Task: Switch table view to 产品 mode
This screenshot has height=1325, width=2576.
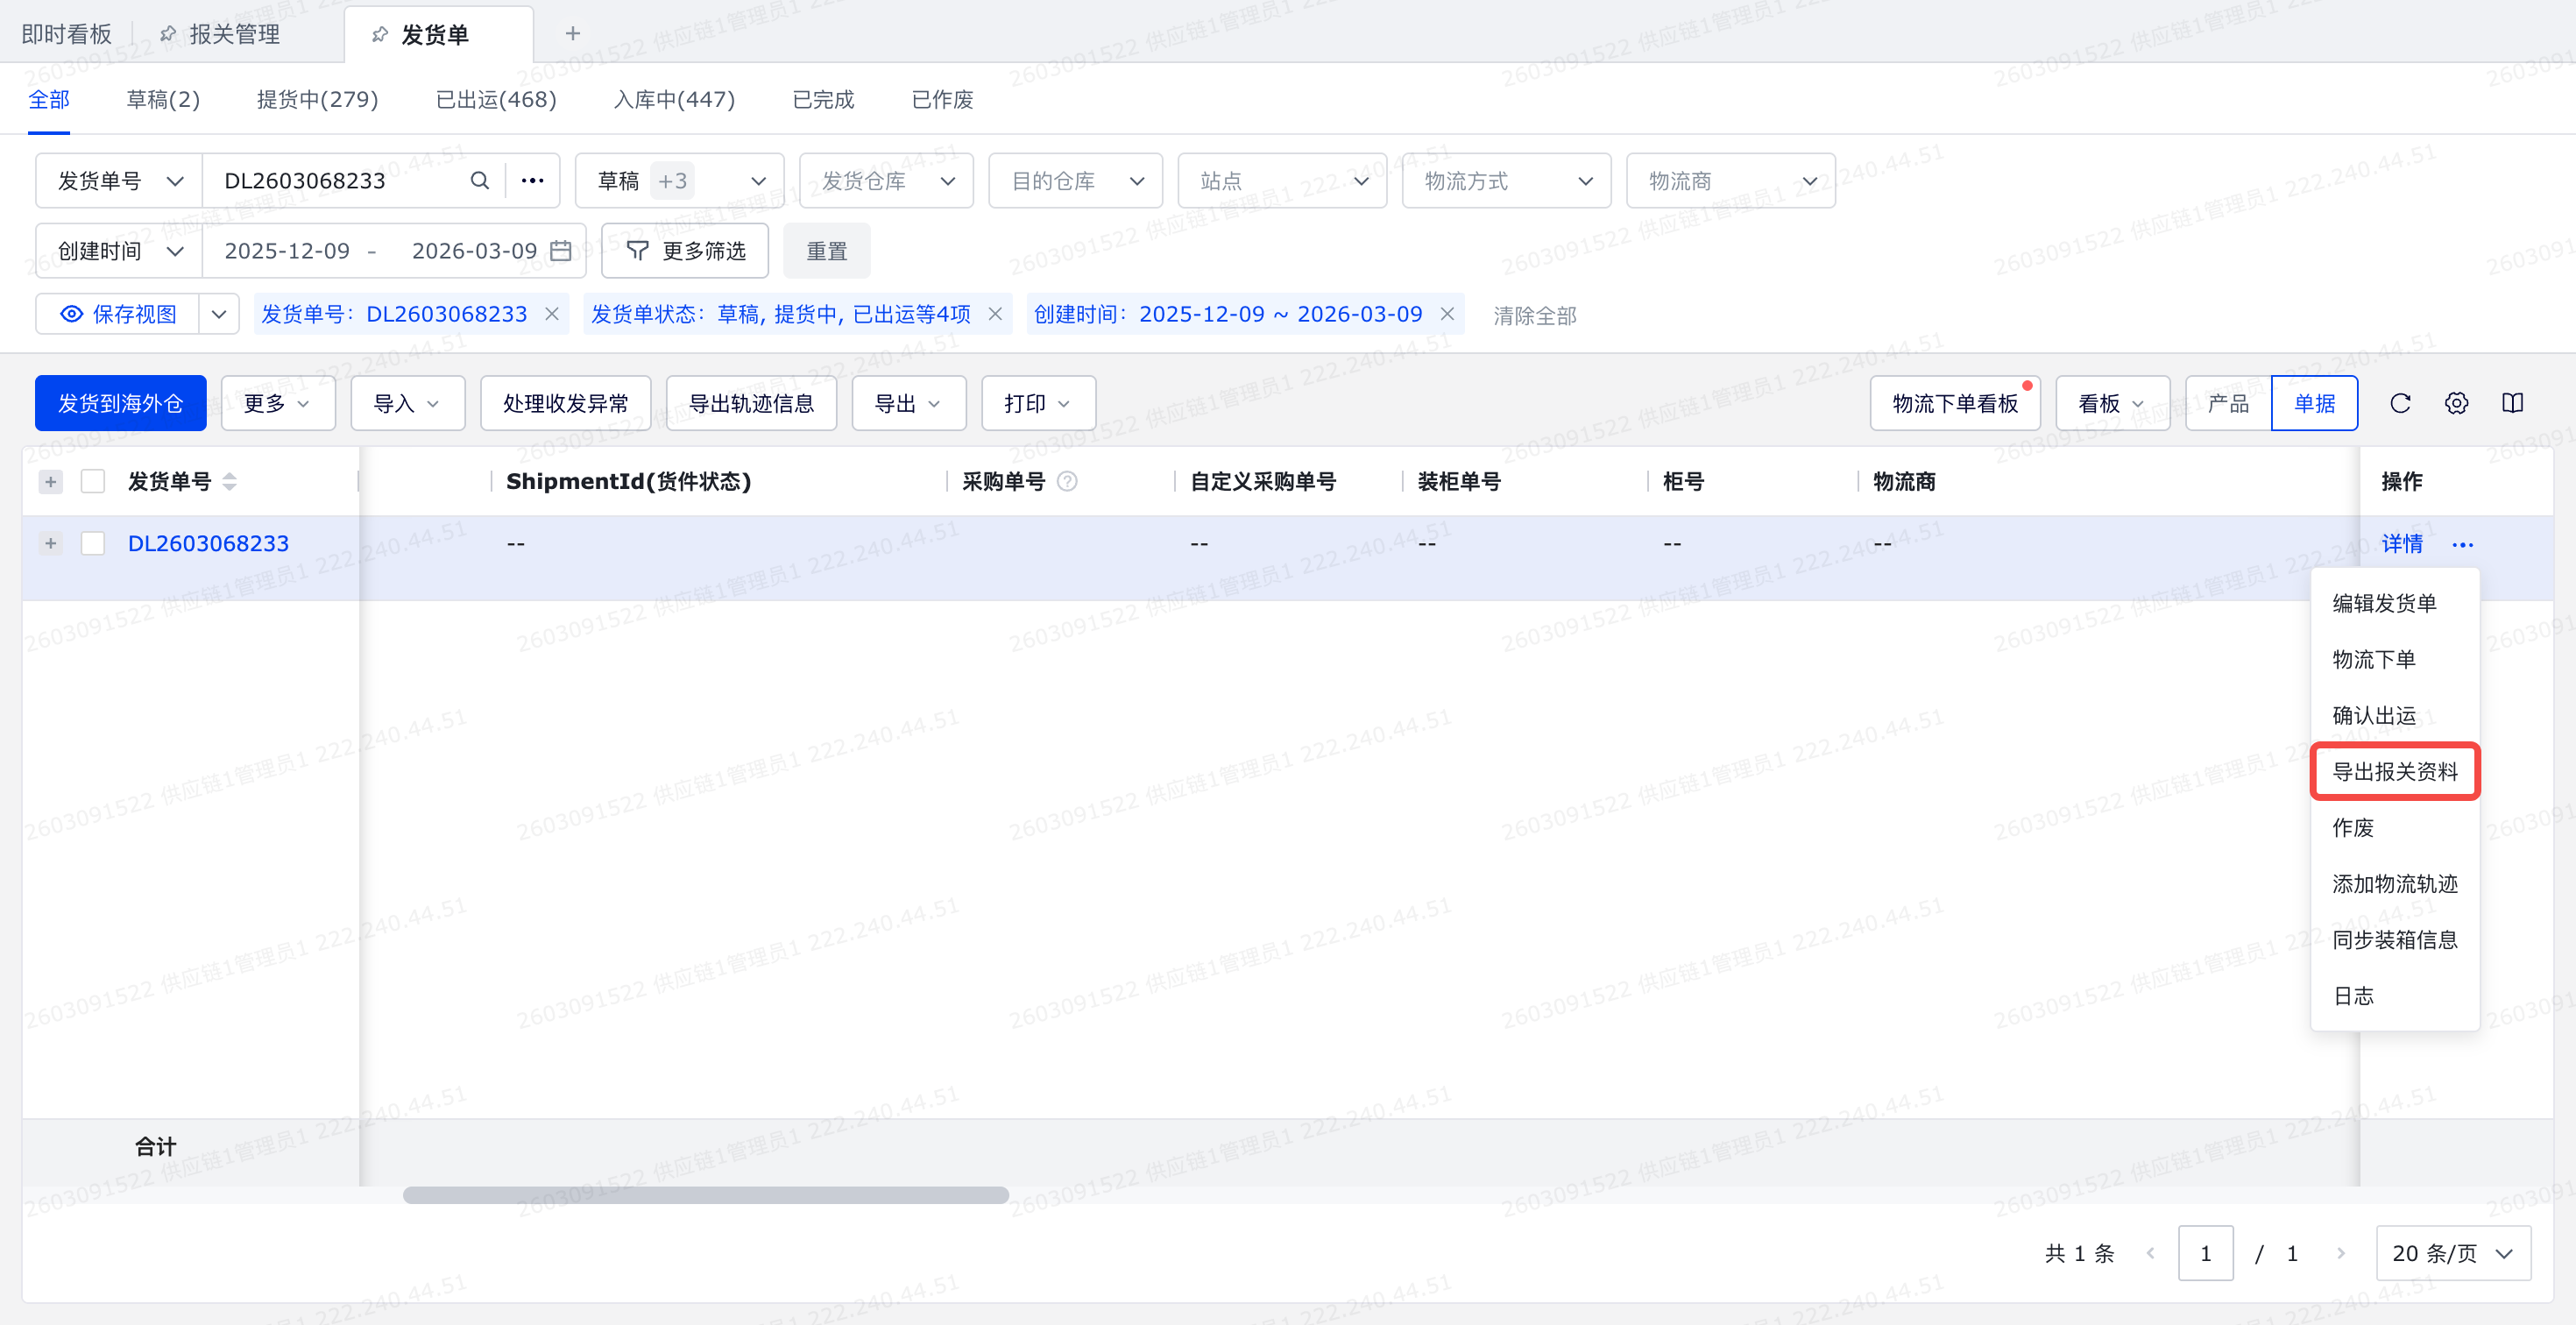Action: tap(2228, 403)
